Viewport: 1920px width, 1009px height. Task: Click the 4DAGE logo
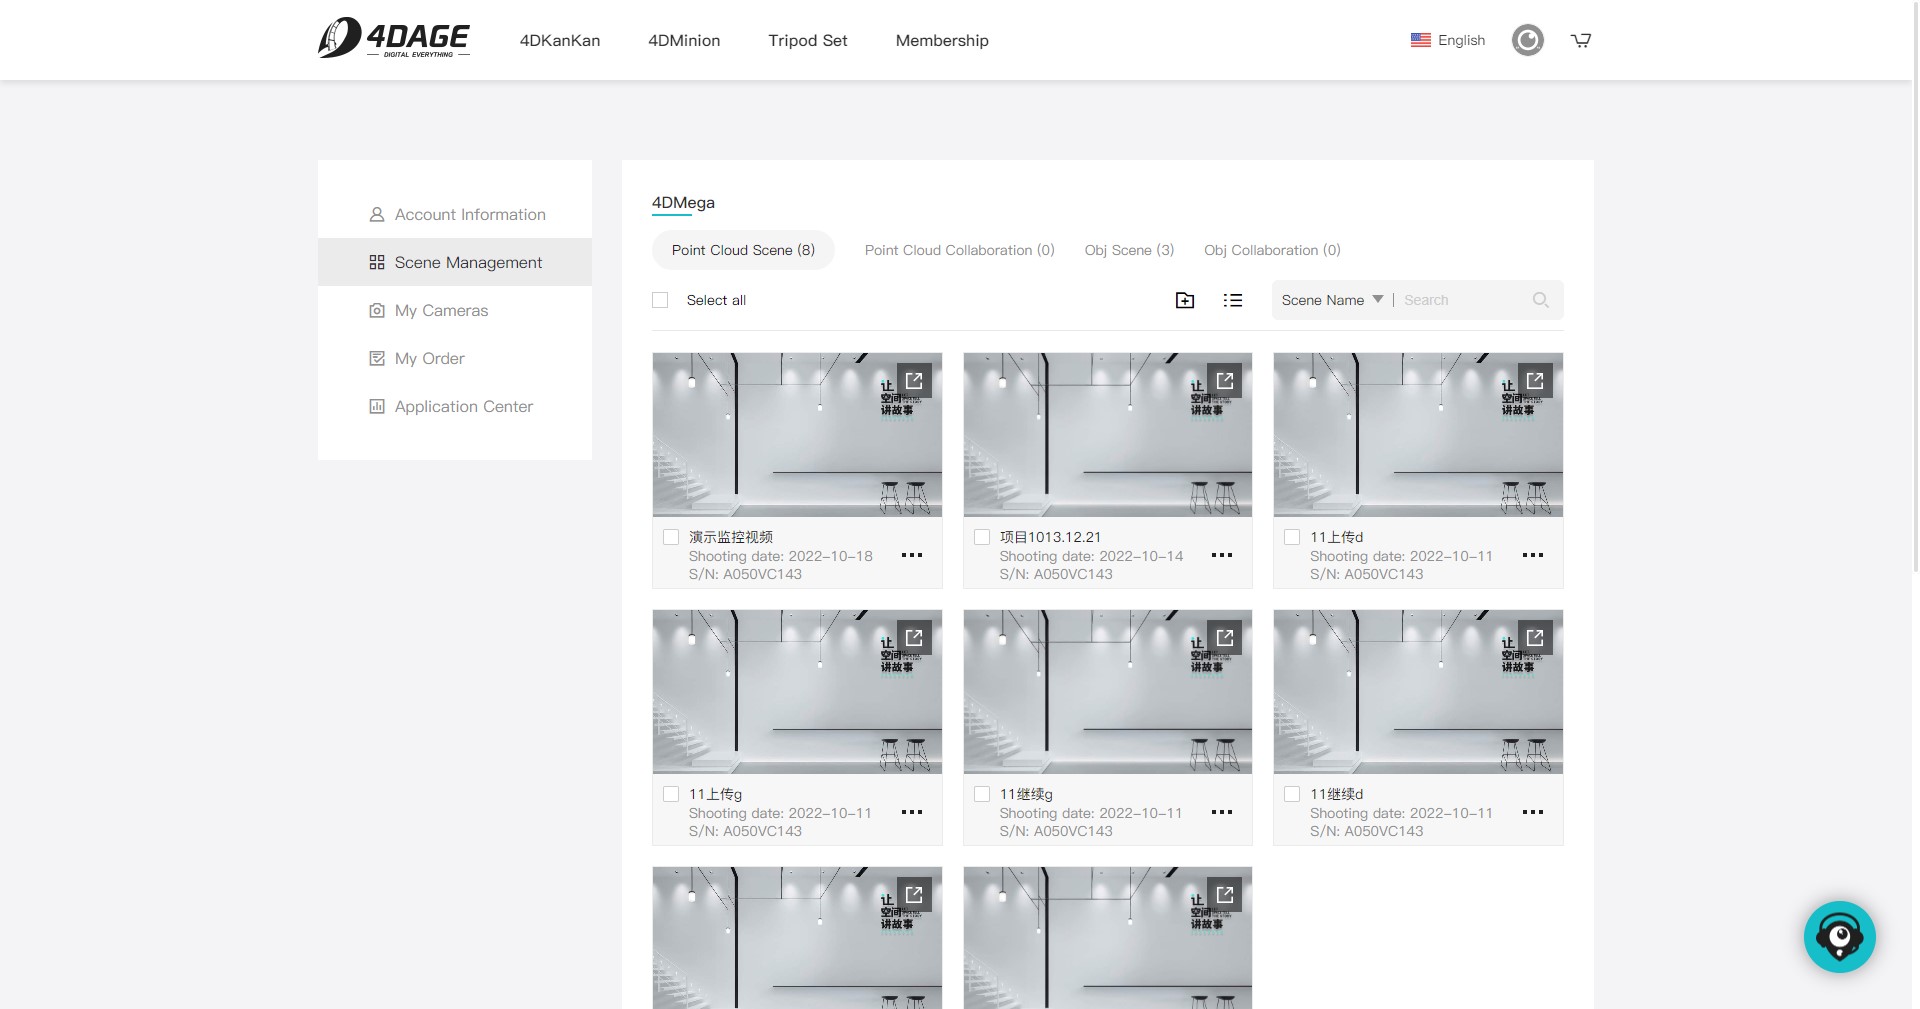[x=394, y=40]
